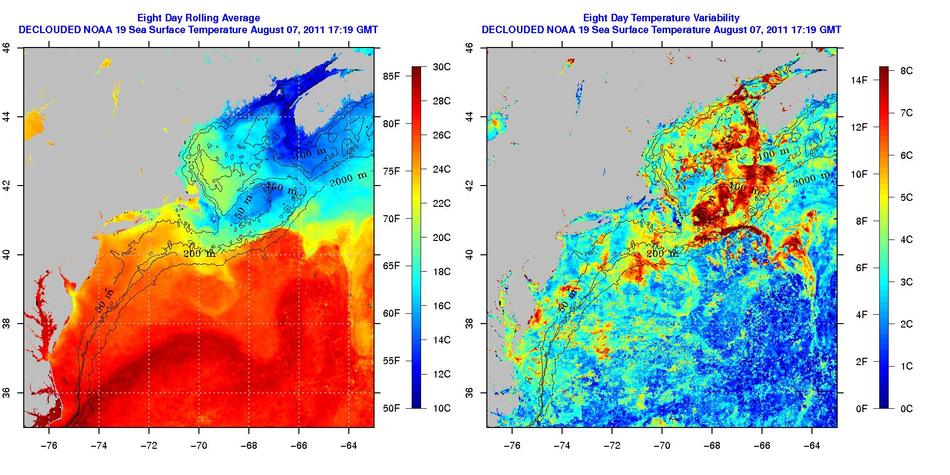The width and height of the screenshot is (950, 475).
Task: Click the "Eight Day Temperature Variability" title
Action: click(x=661, y=19)
